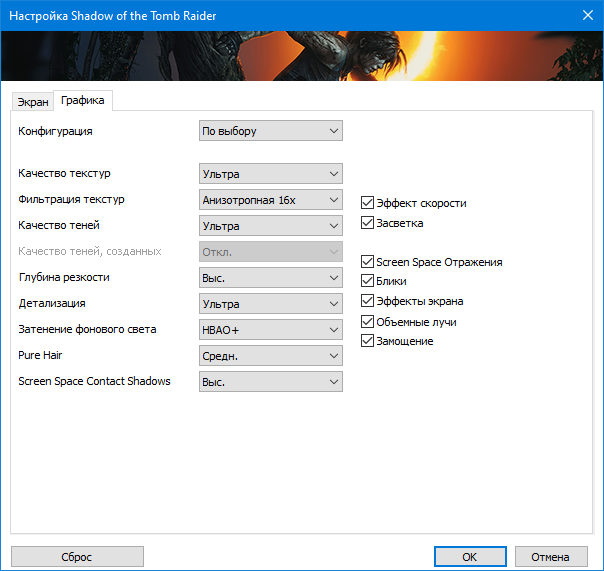The width and height of the screenshot is (604, 571).
Task: Select the Графика tab
Action: [83, 100]
